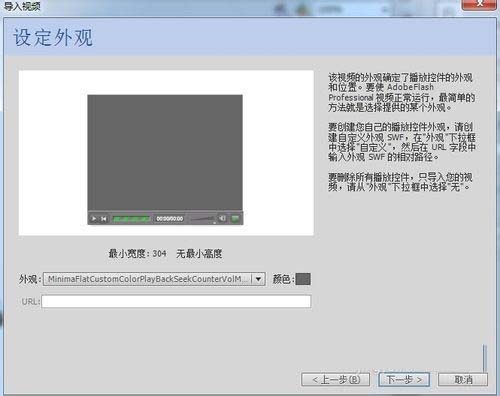Click the skin description text paragraph

(x=401, y=92)
